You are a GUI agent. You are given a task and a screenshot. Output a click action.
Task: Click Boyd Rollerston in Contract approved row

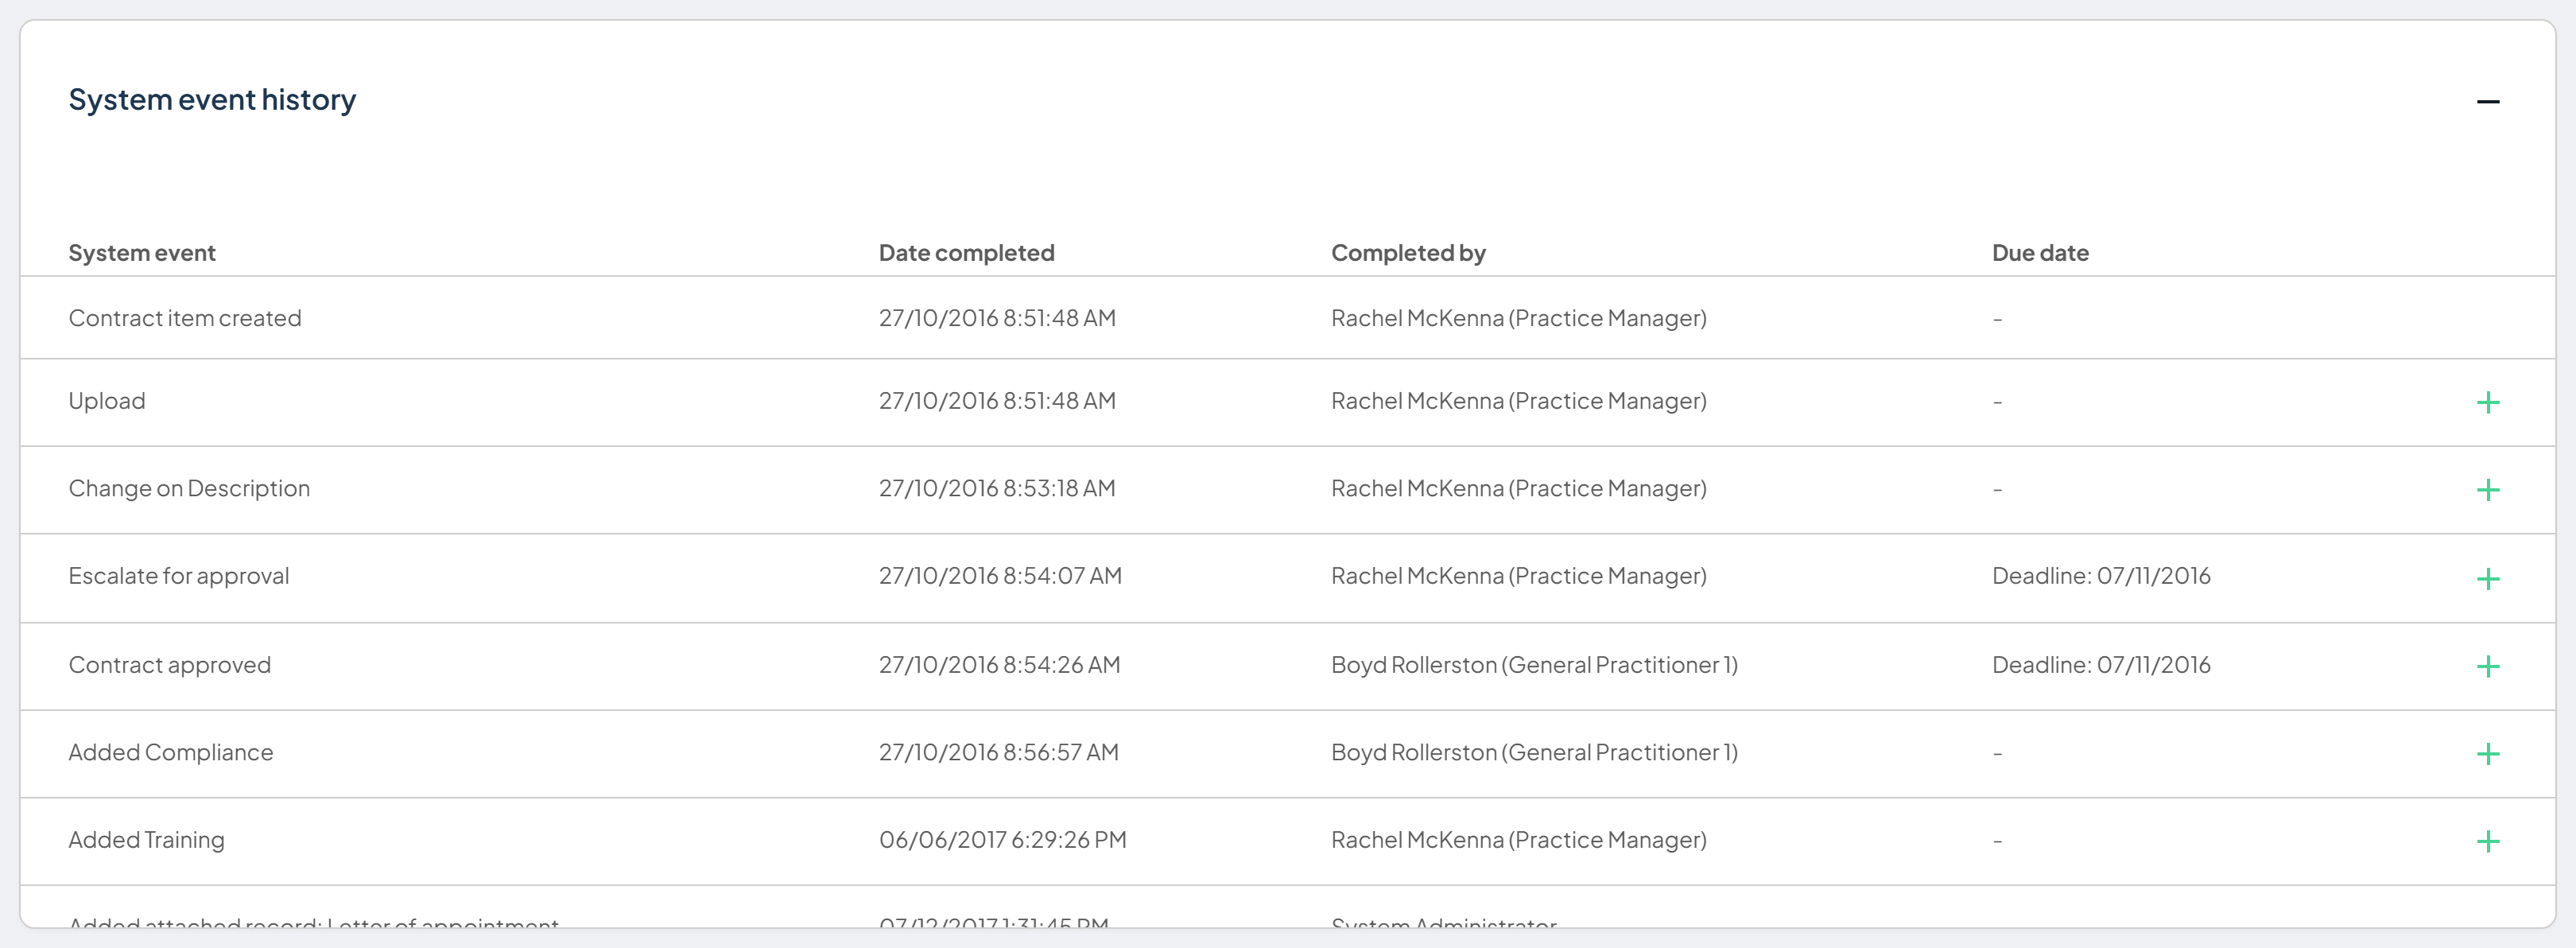click(1534, 665)
